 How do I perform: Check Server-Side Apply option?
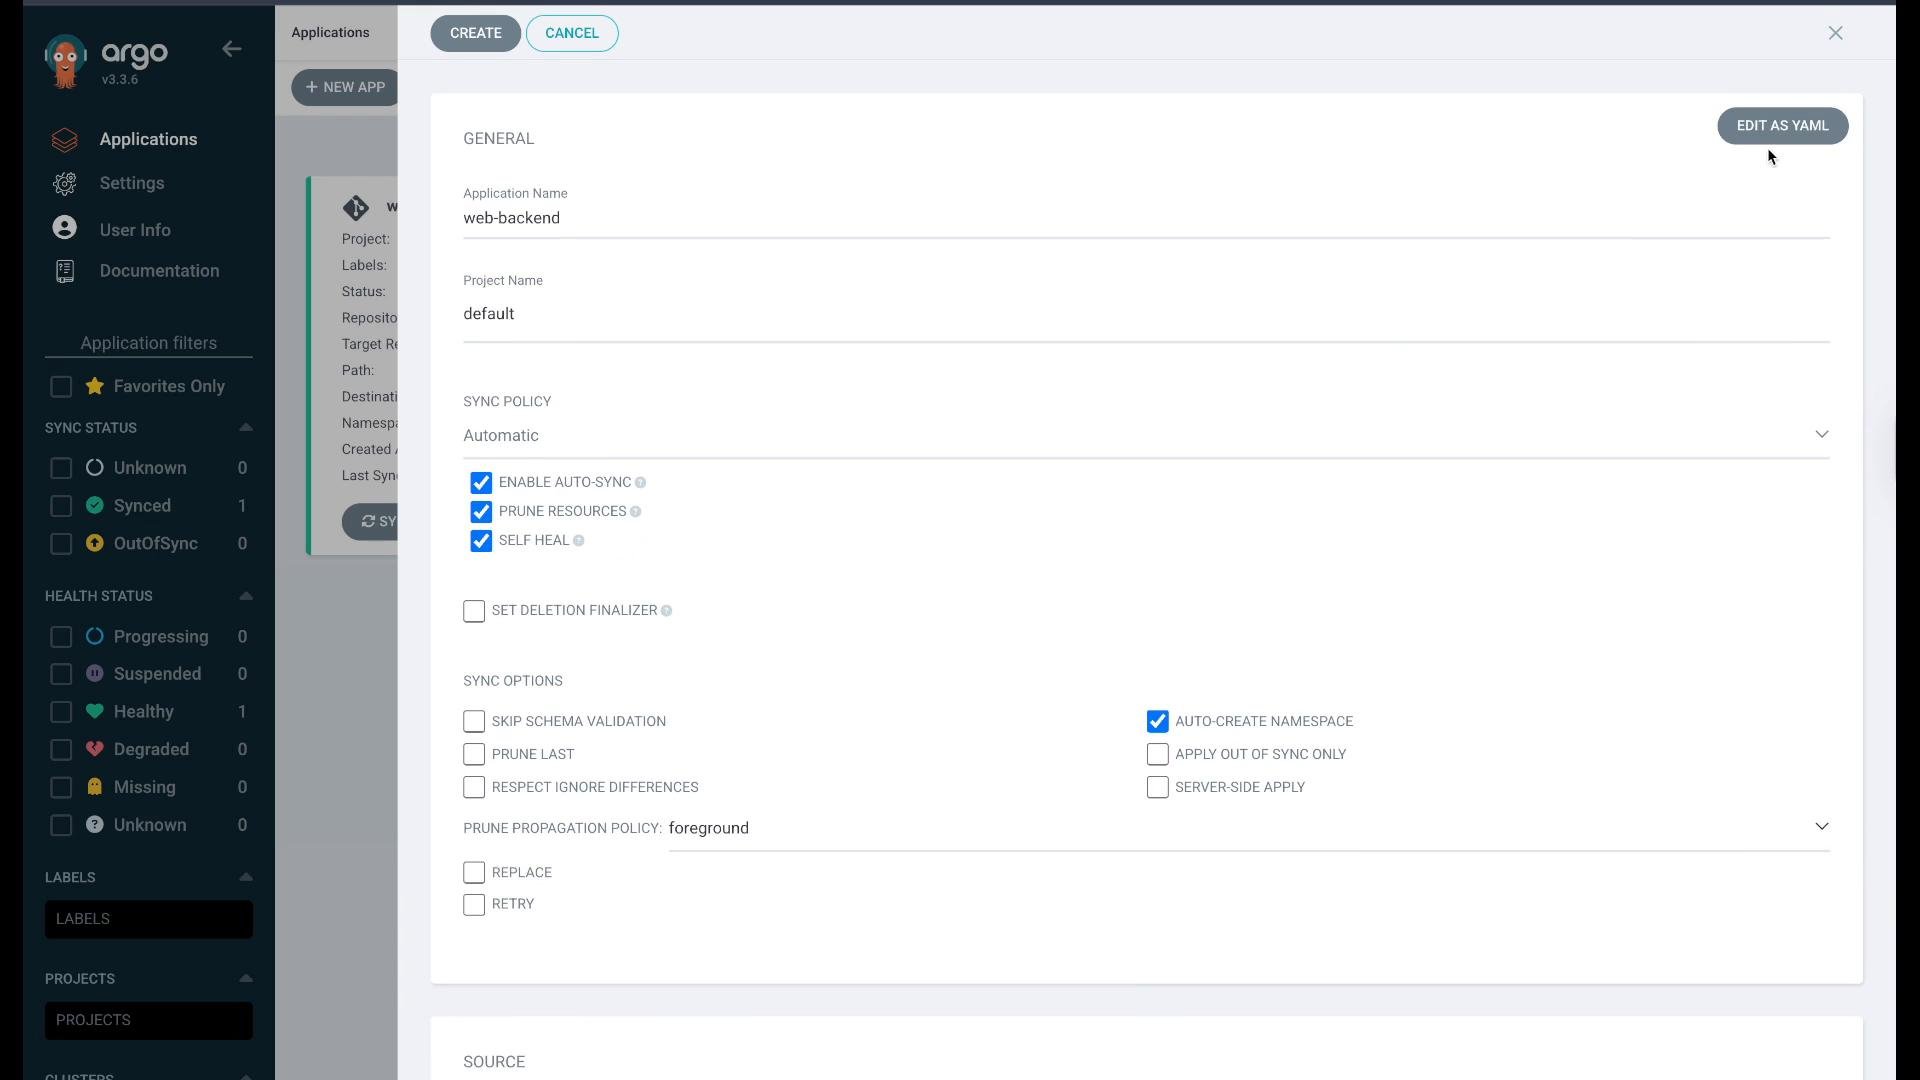[1158, 787]
